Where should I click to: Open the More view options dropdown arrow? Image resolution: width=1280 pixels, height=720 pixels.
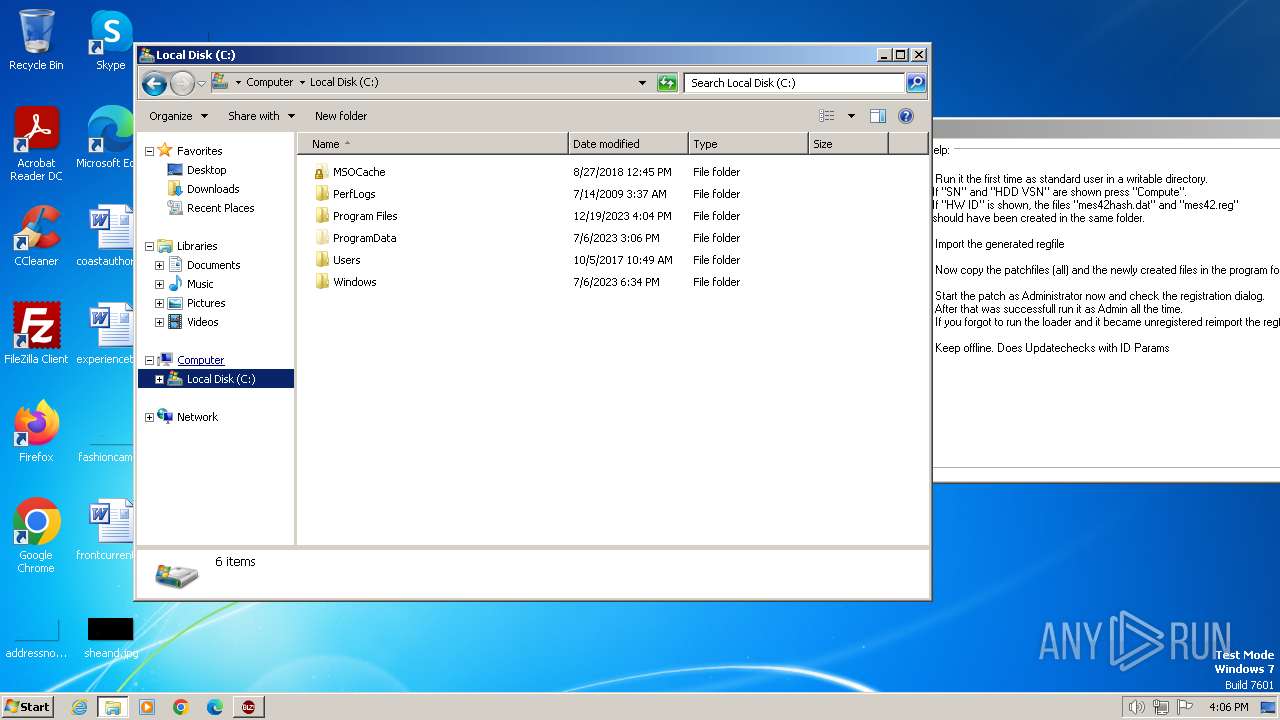point(851,116)
